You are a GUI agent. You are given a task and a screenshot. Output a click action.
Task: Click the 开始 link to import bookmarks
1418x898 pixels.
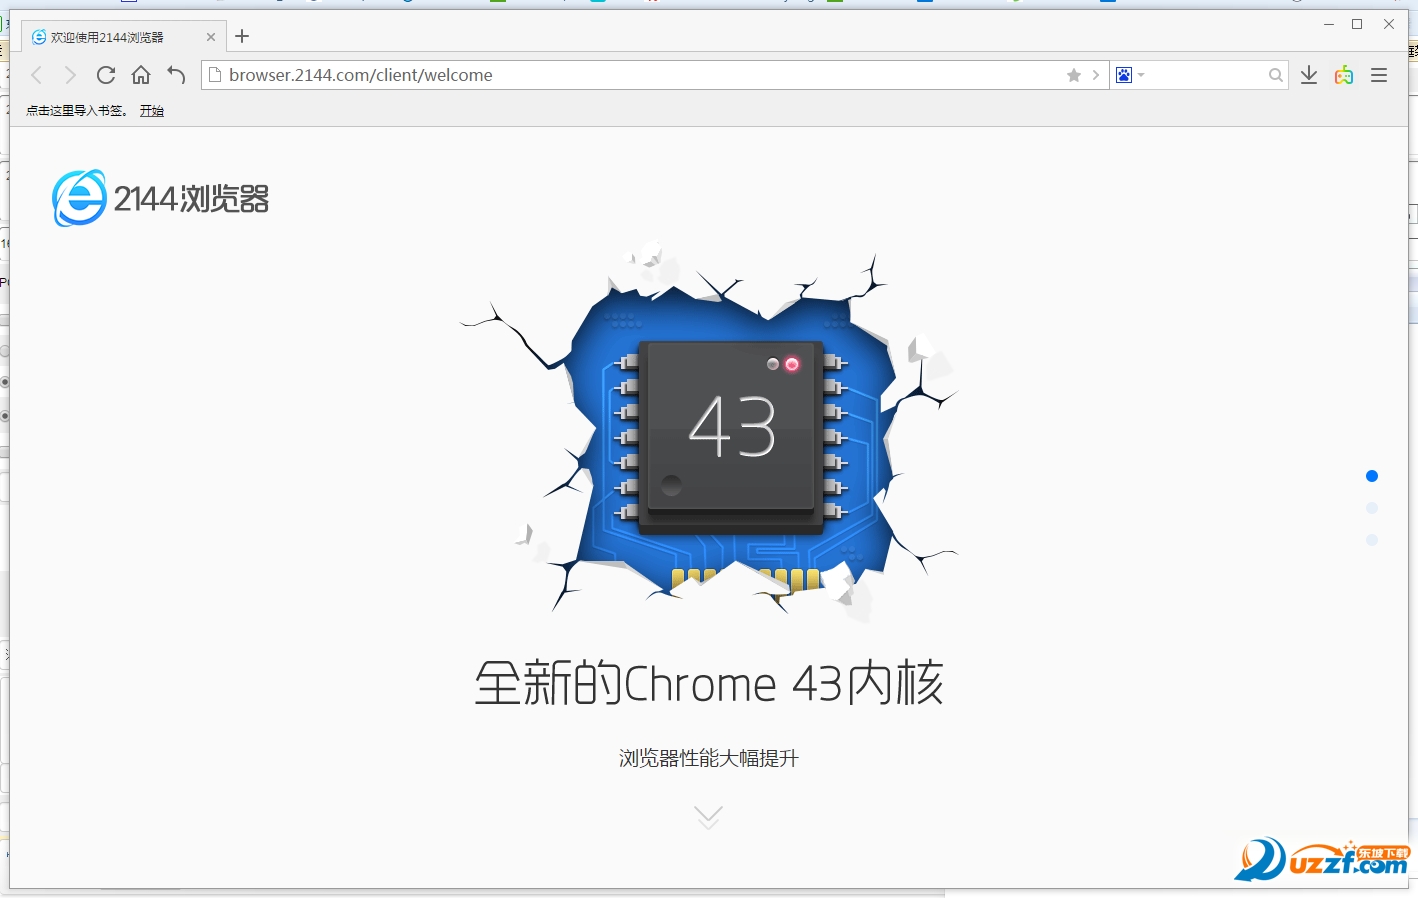[152, 111]
